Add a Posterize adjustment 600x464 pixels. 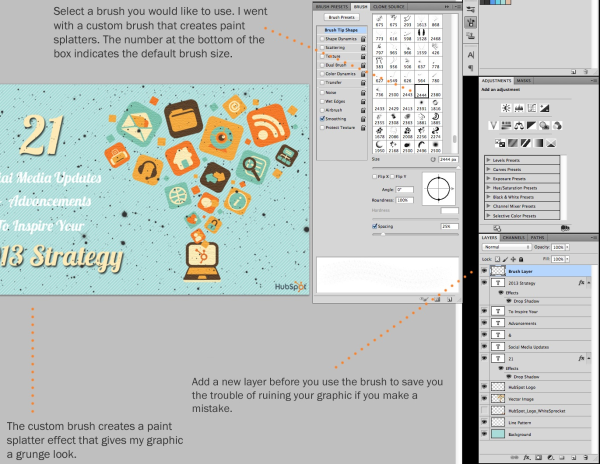(513, 143)
